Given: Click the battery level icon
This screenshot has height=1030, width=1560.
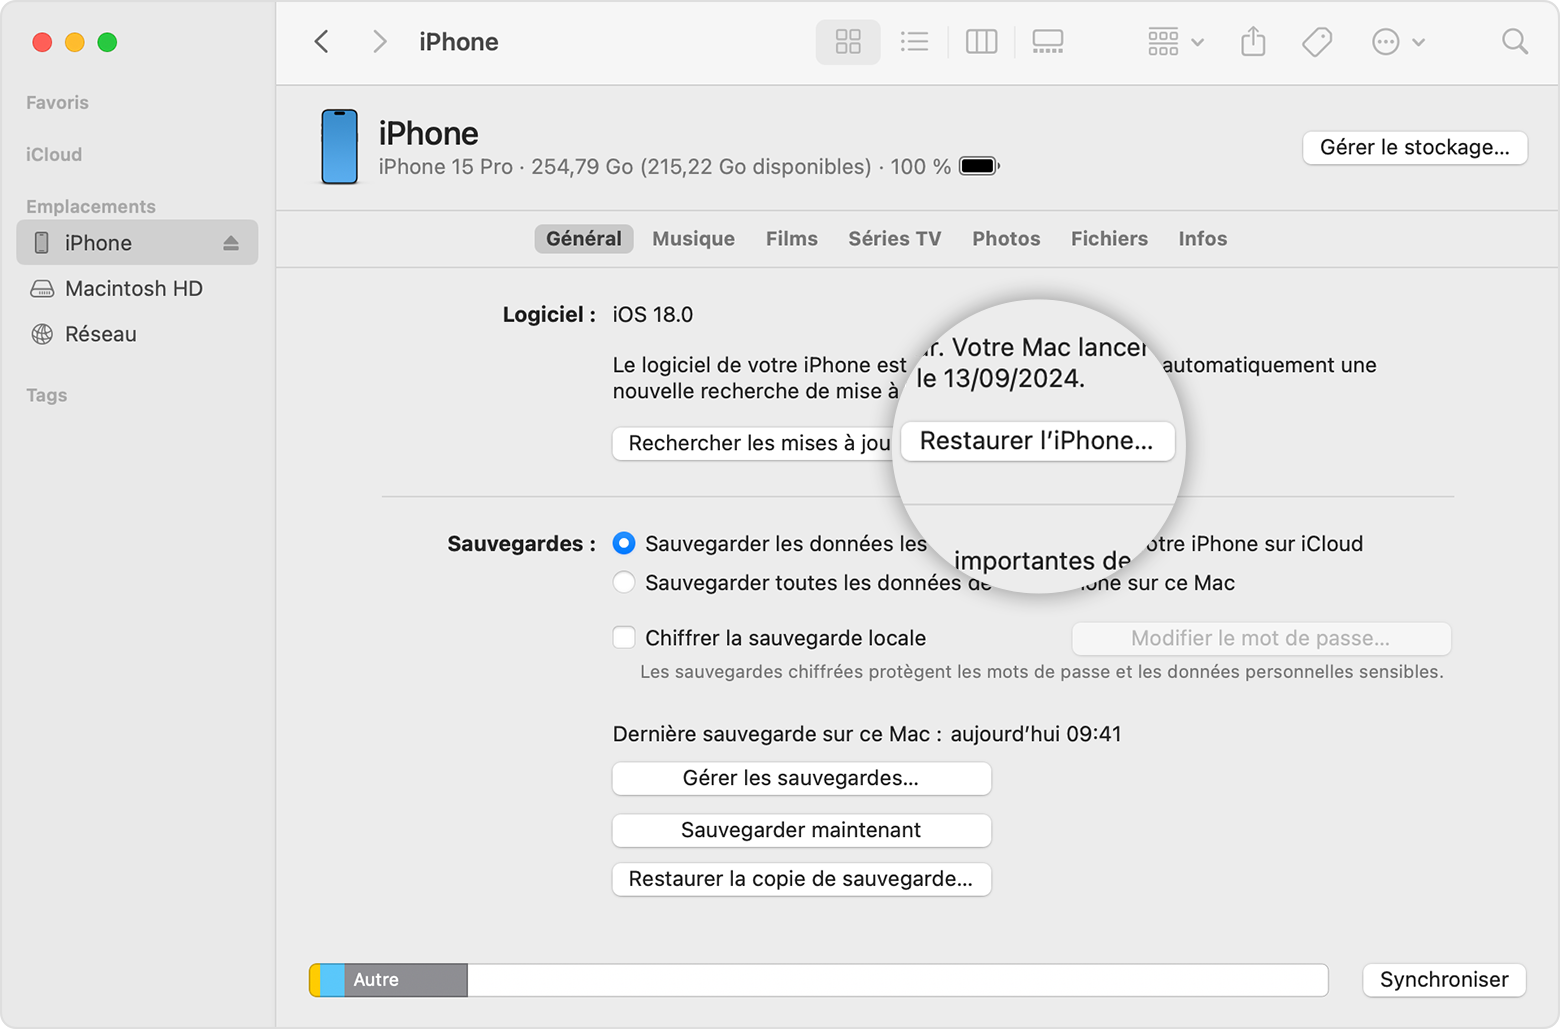Looking at the screenshot, I should pyautogui.click(x=979, y=167).
